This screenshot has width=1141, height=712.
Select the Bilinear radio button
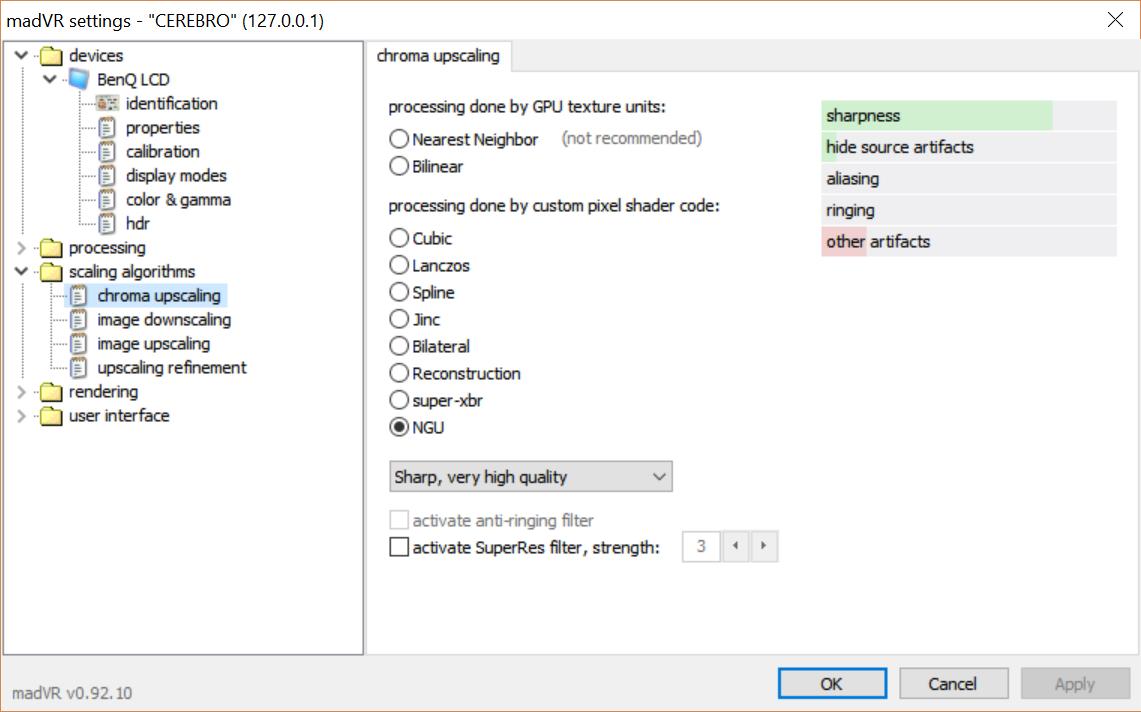[399, 167]
